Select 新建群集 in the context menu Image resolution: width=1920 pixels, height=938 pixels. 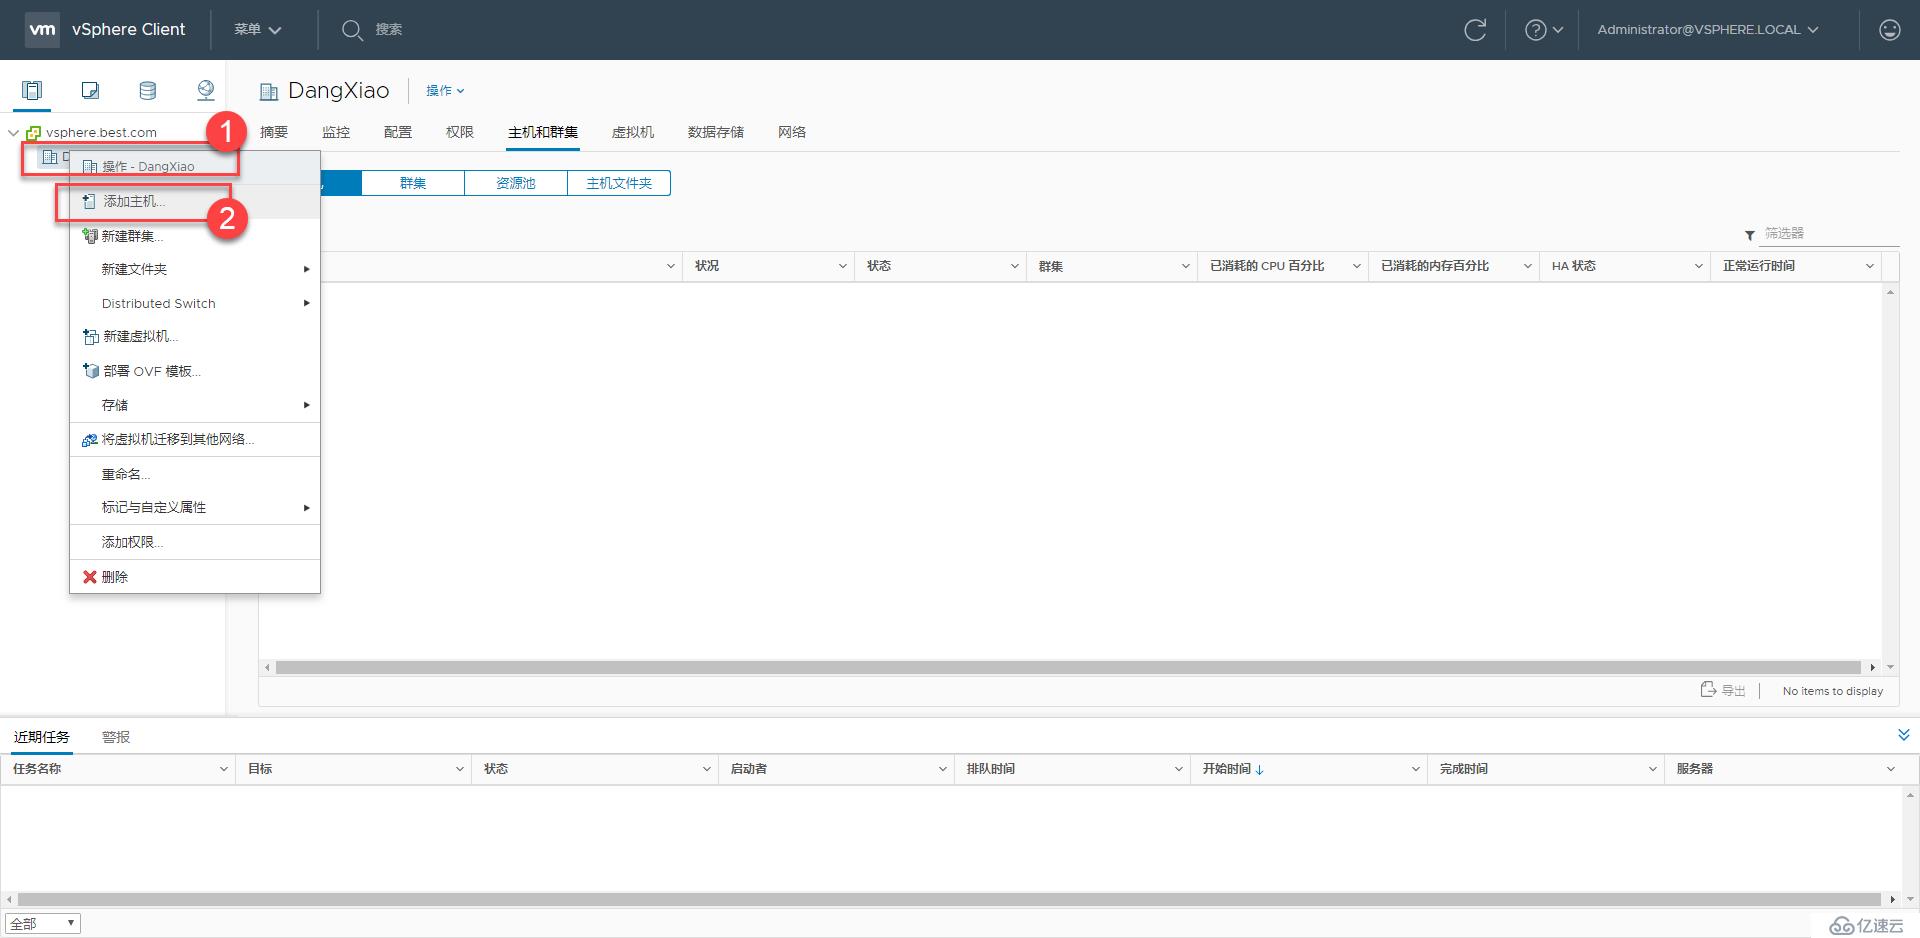click(195, 236)
